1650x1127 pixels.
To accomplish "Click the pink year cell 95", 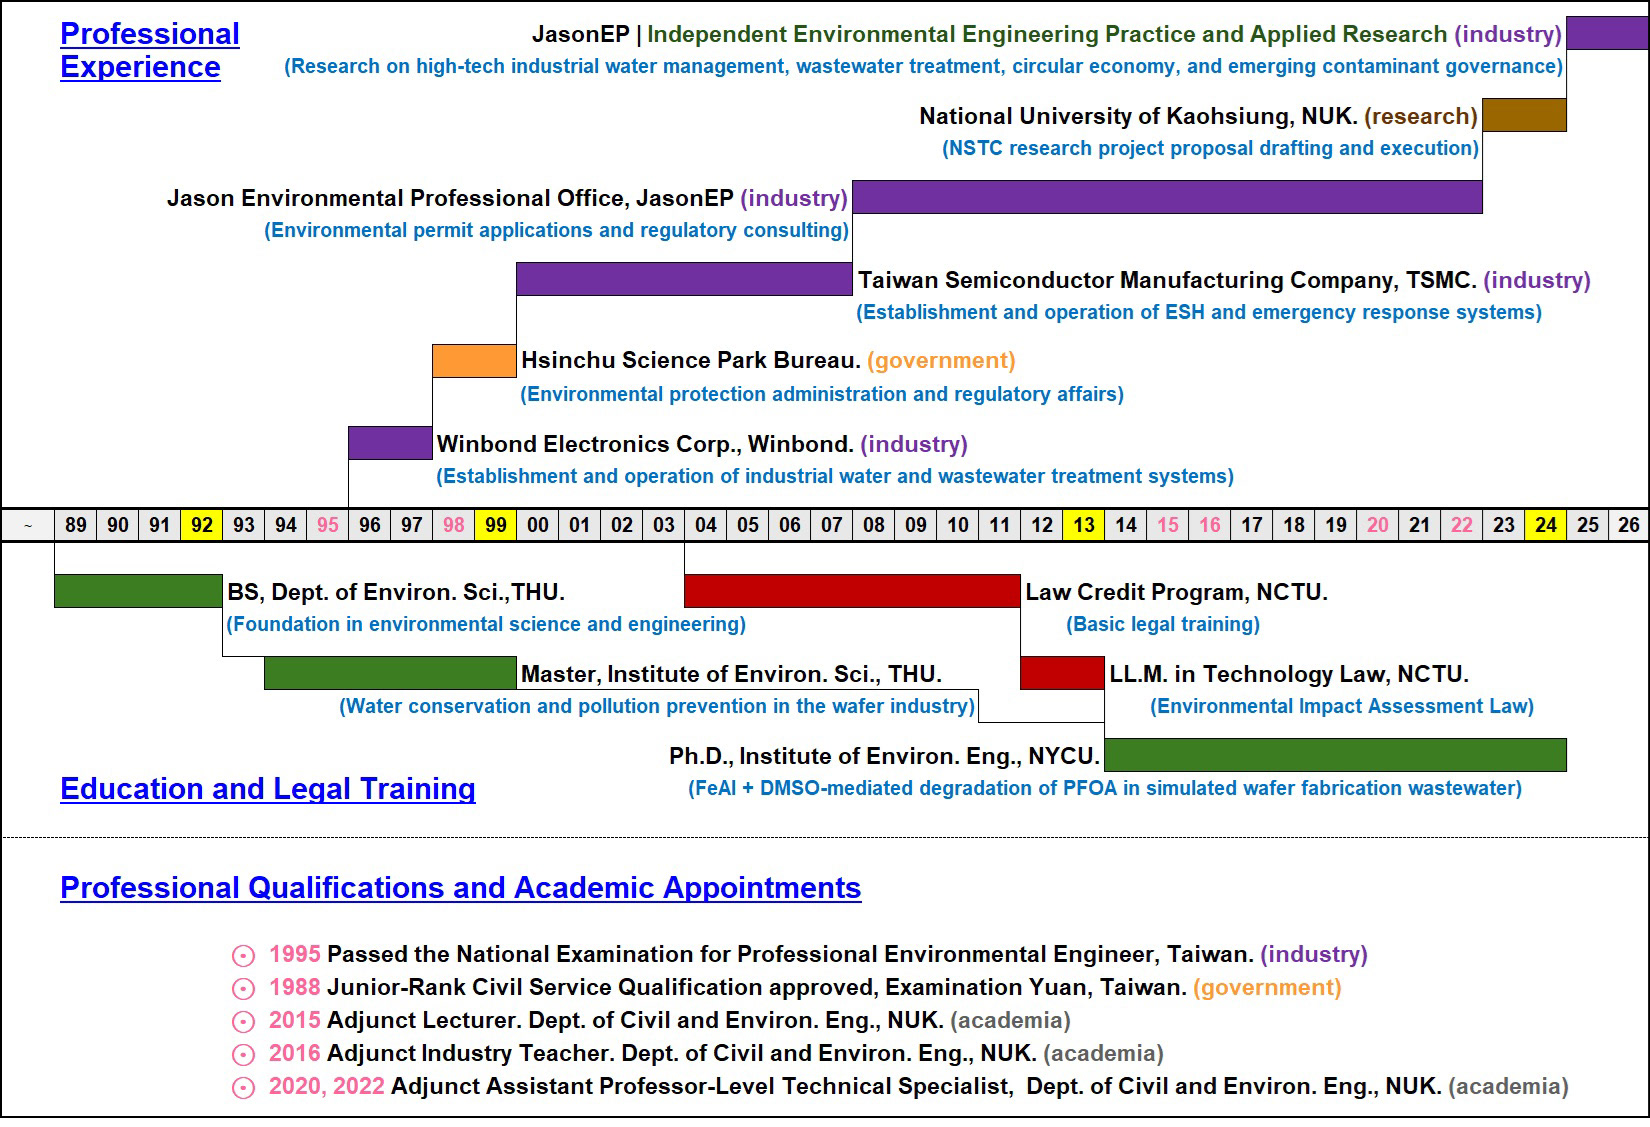I will pyautogui.click(x=328, y=525).
